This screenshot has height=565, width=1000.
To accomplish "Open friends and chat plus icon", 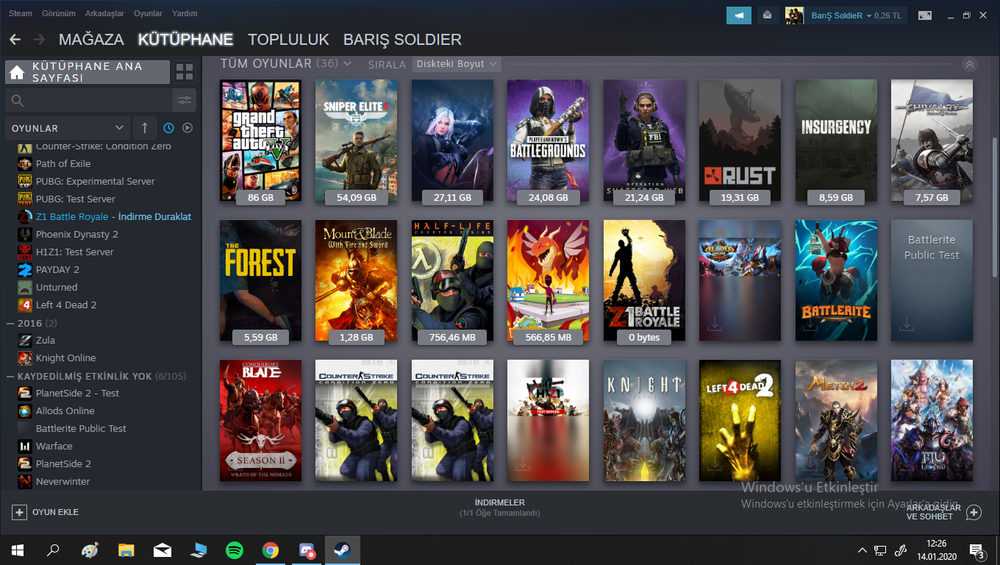I will point(974,512).
